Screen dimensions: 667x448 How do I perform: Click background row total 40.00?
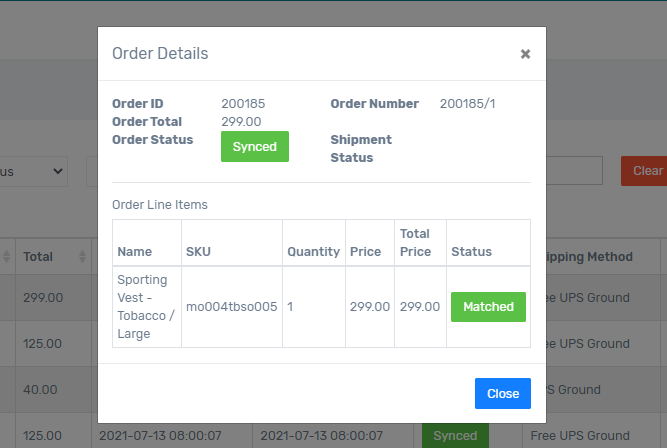pos(40,389)
